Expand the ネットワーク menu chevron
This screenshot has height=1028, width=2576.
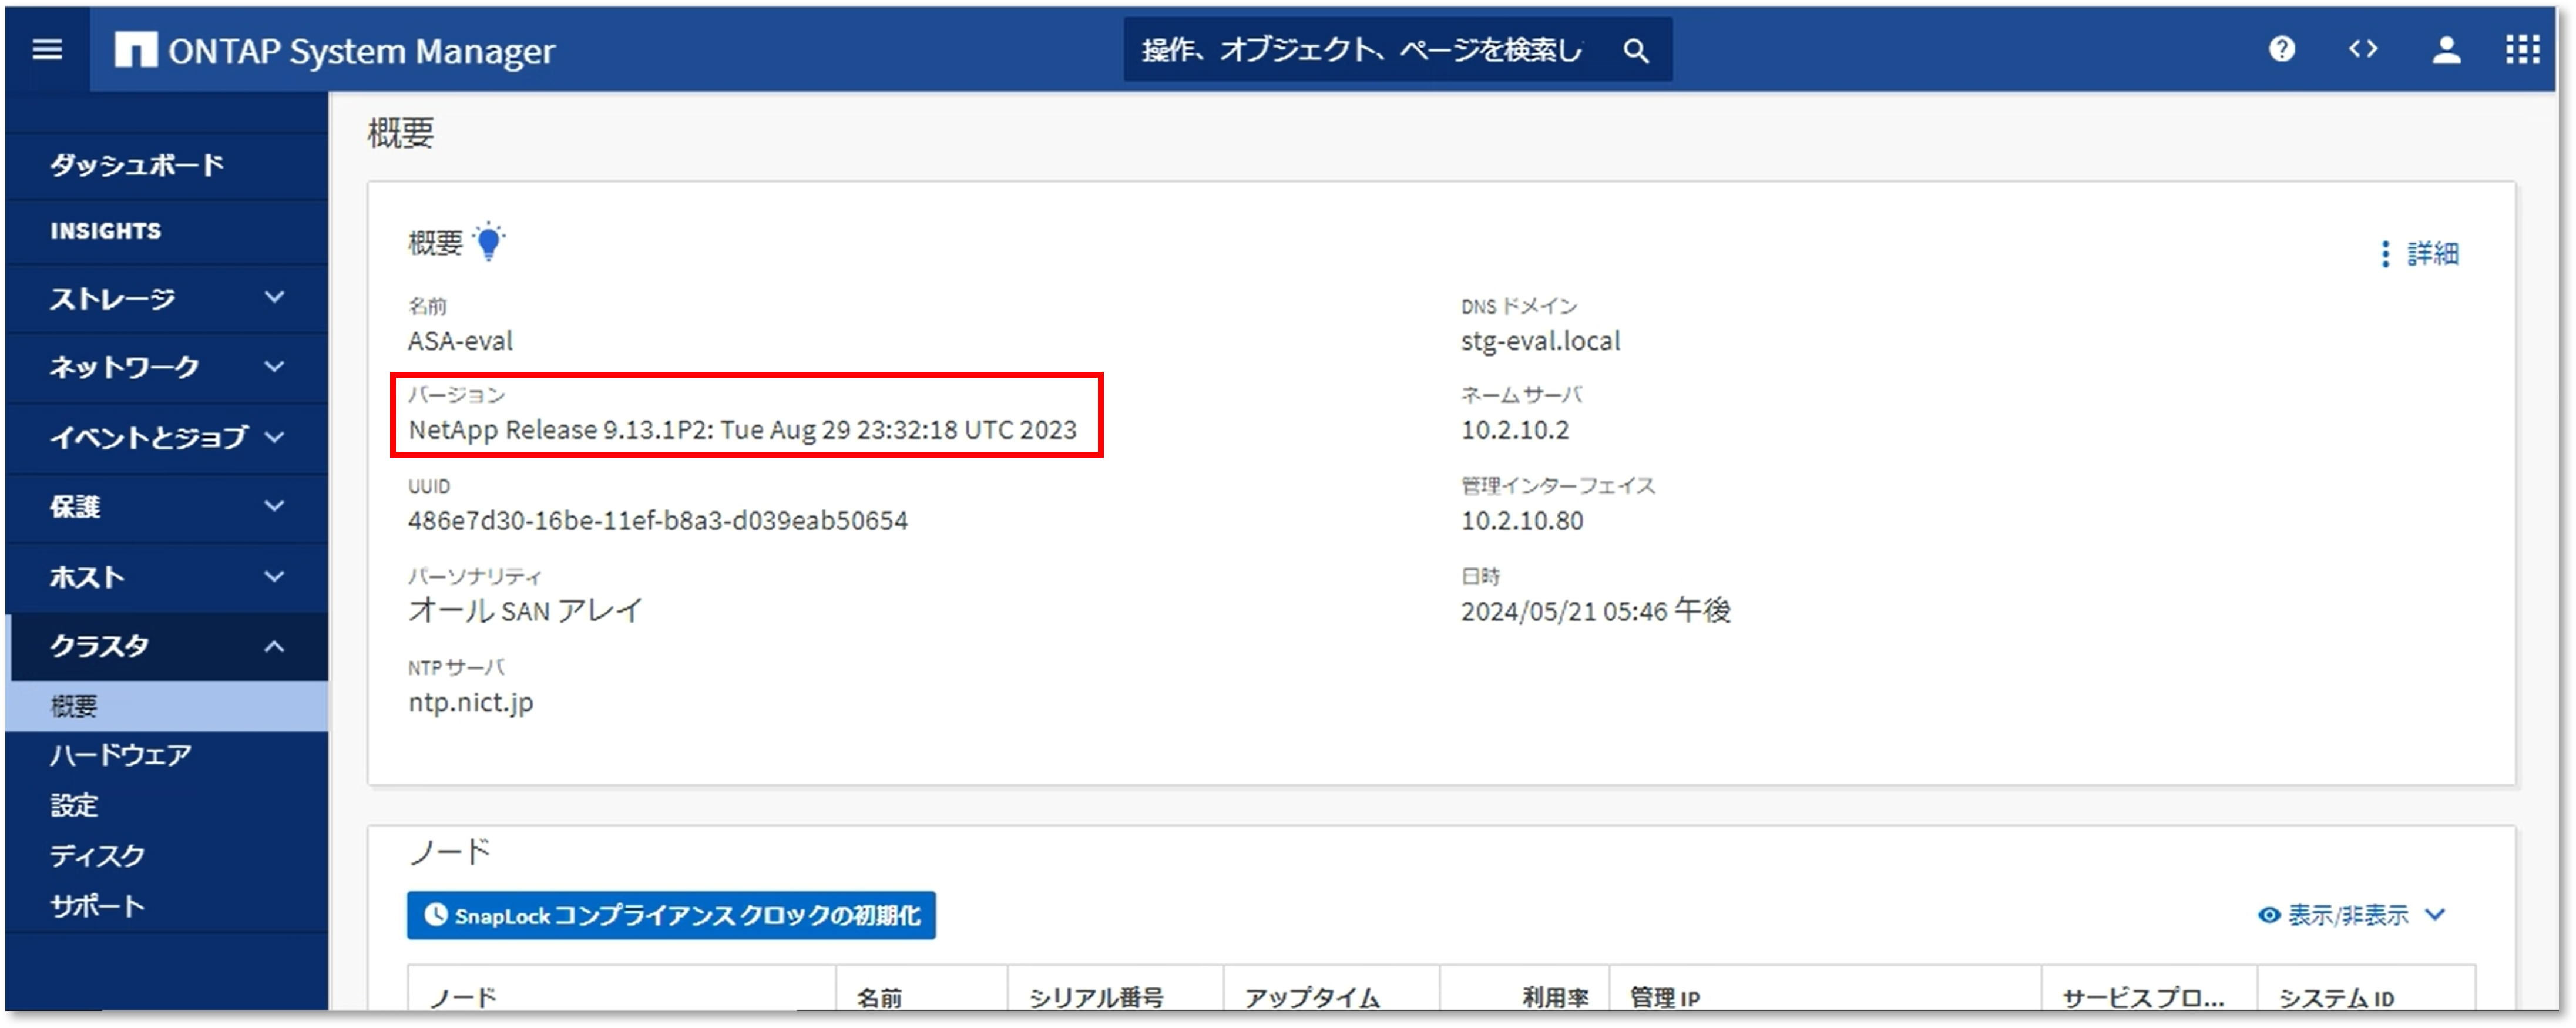click(x=274, y=366)
